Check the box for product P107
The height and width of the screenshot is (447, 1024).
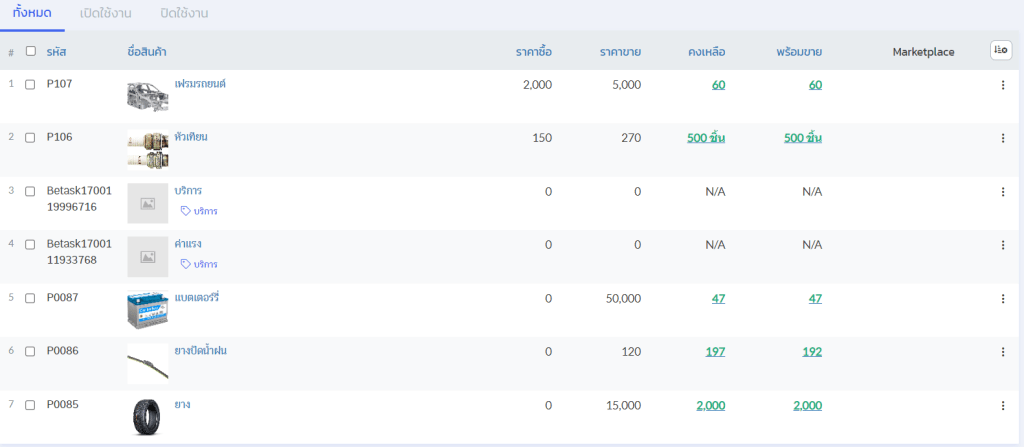[x=30, y=85]
